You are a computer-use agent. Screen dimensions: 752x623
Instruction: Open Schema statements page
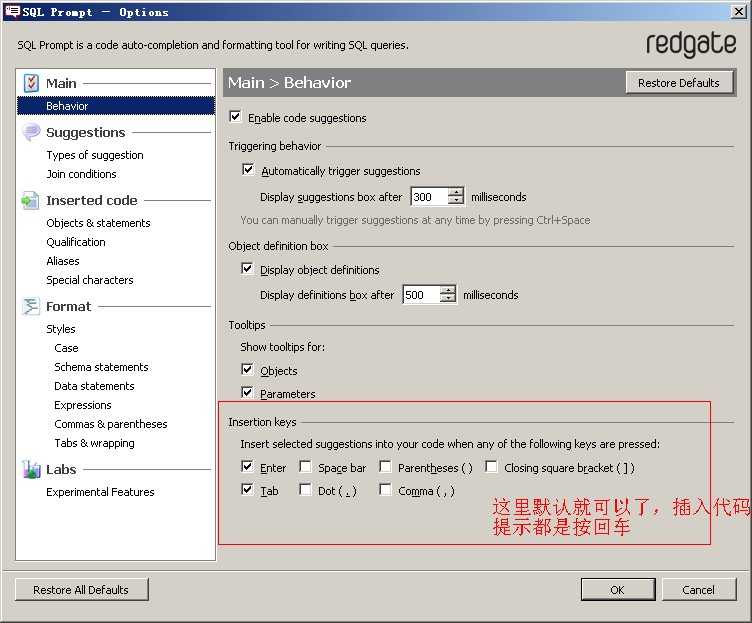pos(101,367)
